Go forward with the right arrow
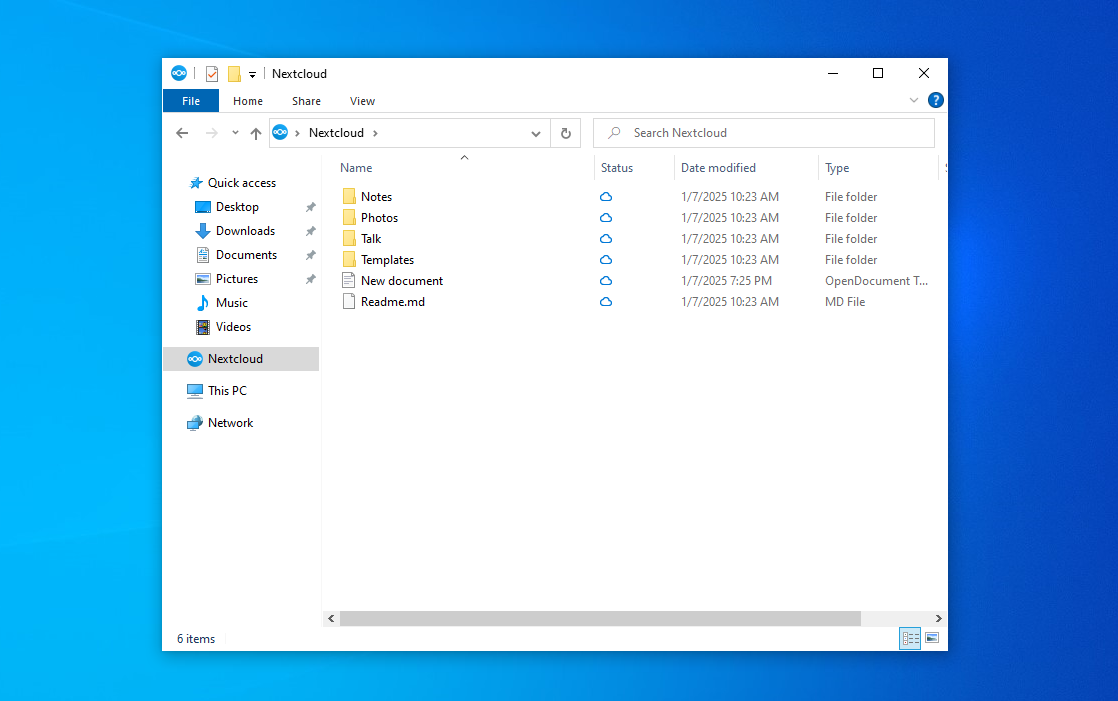 click(211, 133)
